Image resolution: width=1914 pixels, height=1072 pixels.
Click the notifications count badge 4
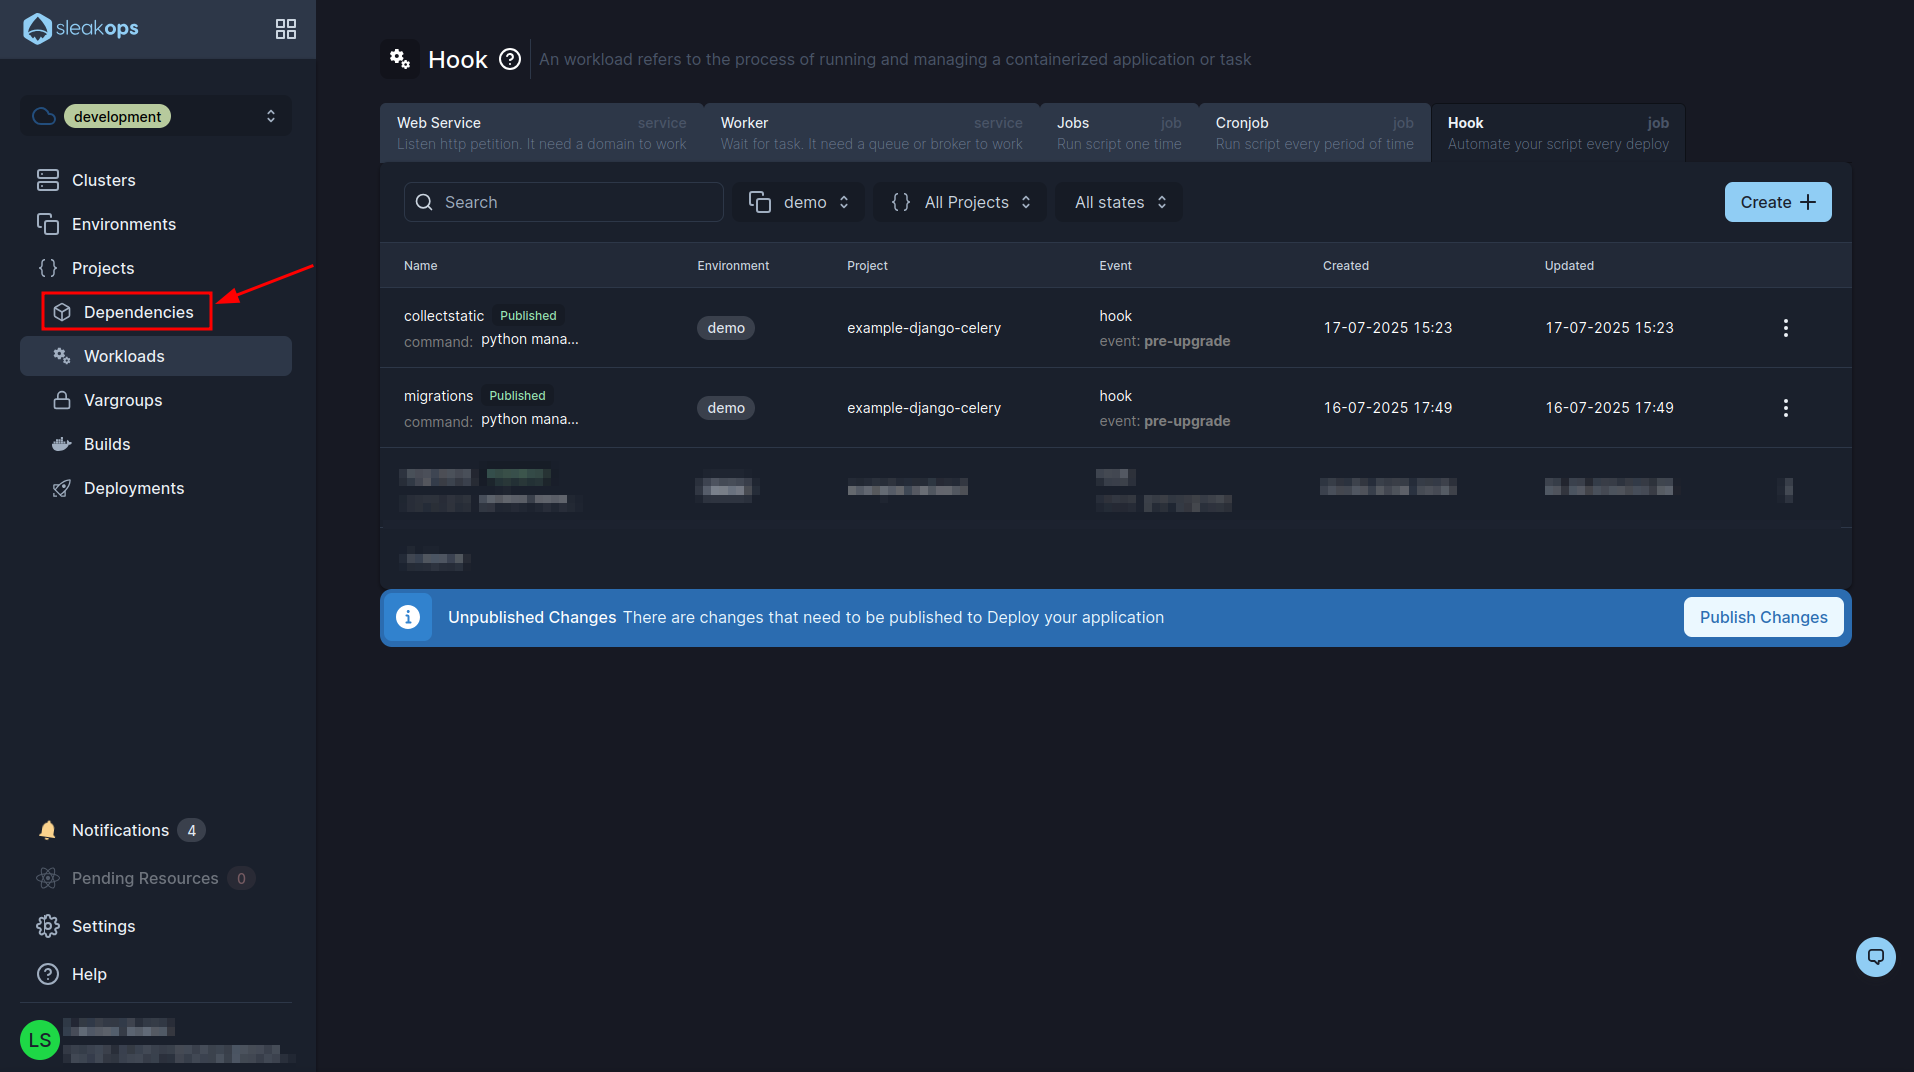click(x=192, y=830)
